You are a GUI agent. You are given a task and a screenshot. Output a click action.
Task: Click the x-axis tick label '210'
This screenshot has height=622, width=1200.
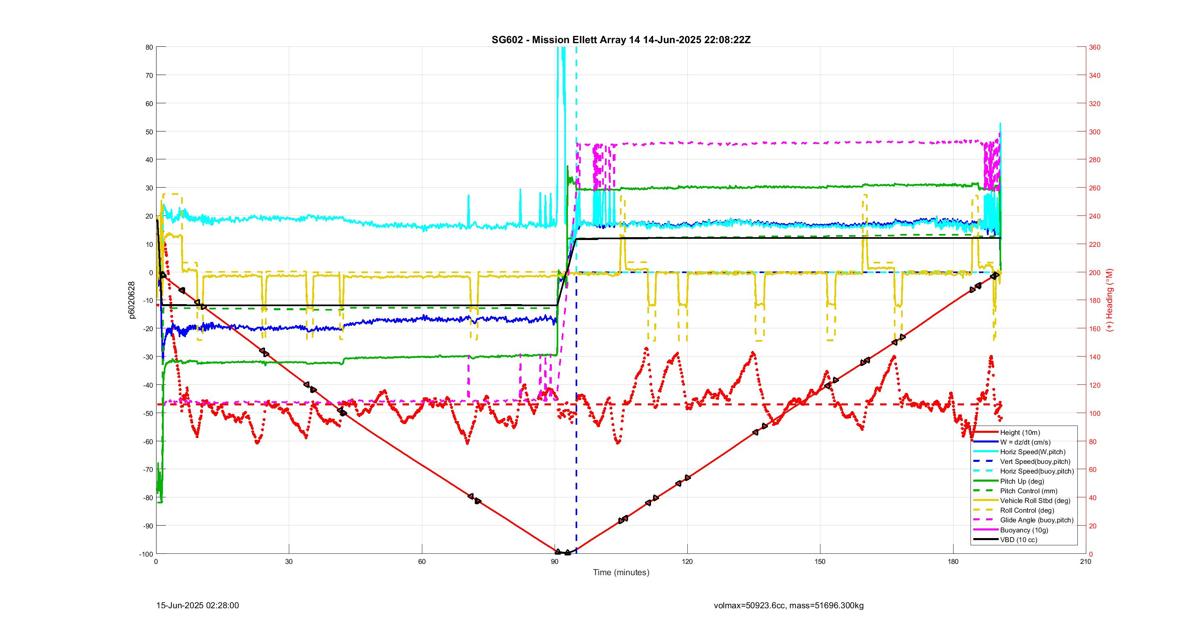1085,562
